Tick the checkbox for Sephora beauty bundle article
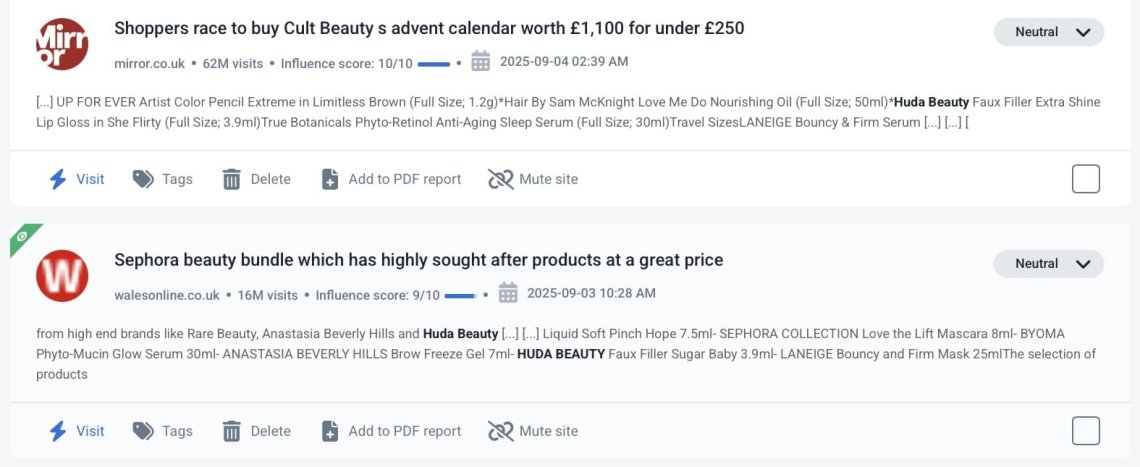Screen dimensions: 1140x467 coord(1085,431)
